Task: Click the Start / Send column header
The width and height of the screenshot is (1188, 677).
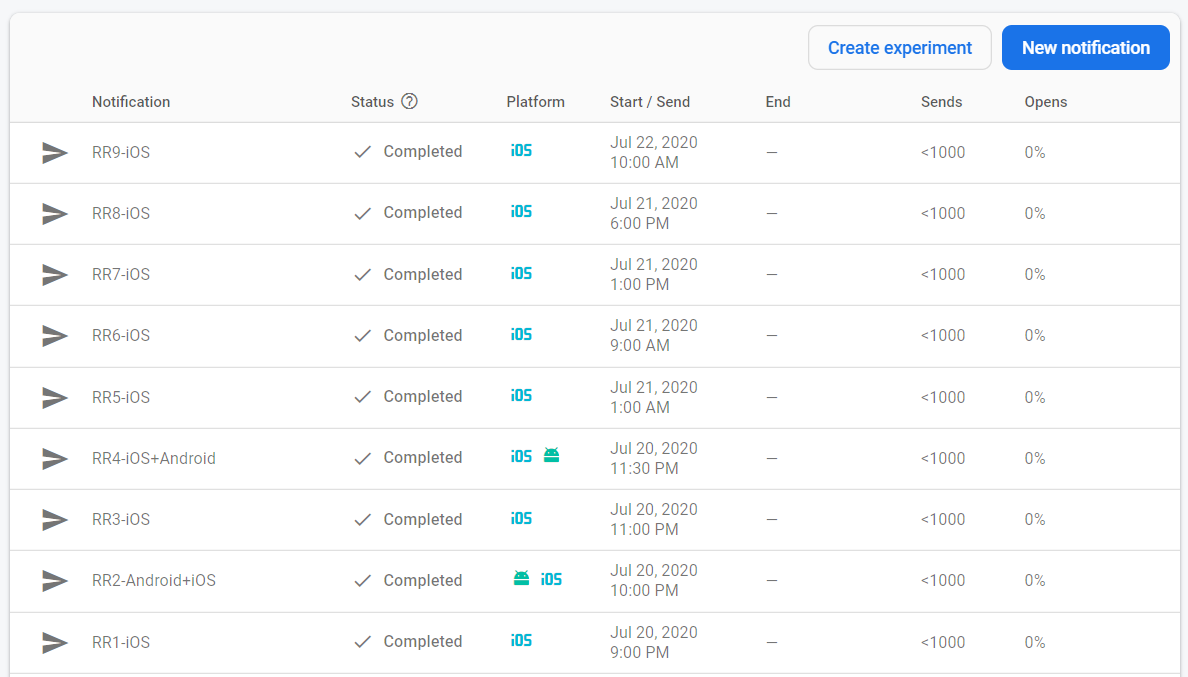Action: coord(650,101)
